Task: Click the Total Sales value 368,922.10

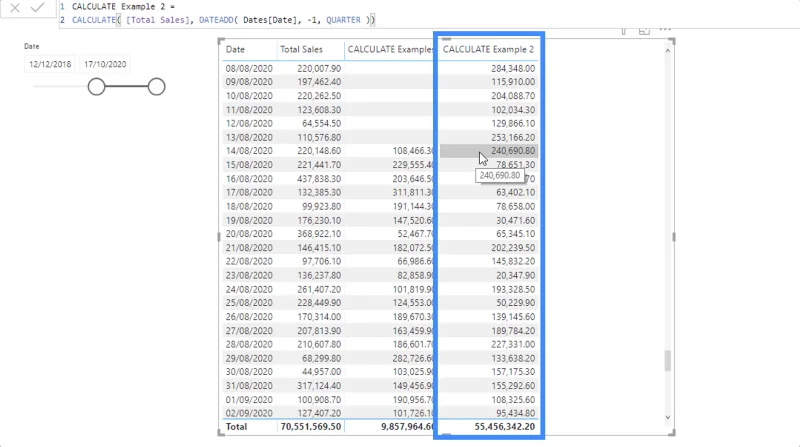Action: coord(319,234)
